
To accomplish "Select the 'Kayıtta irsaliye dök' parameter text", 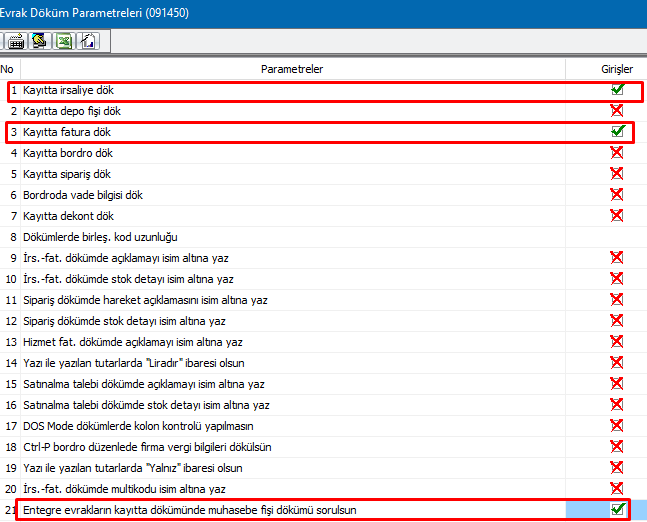I will pyautogui.click(x=68, y=90).
